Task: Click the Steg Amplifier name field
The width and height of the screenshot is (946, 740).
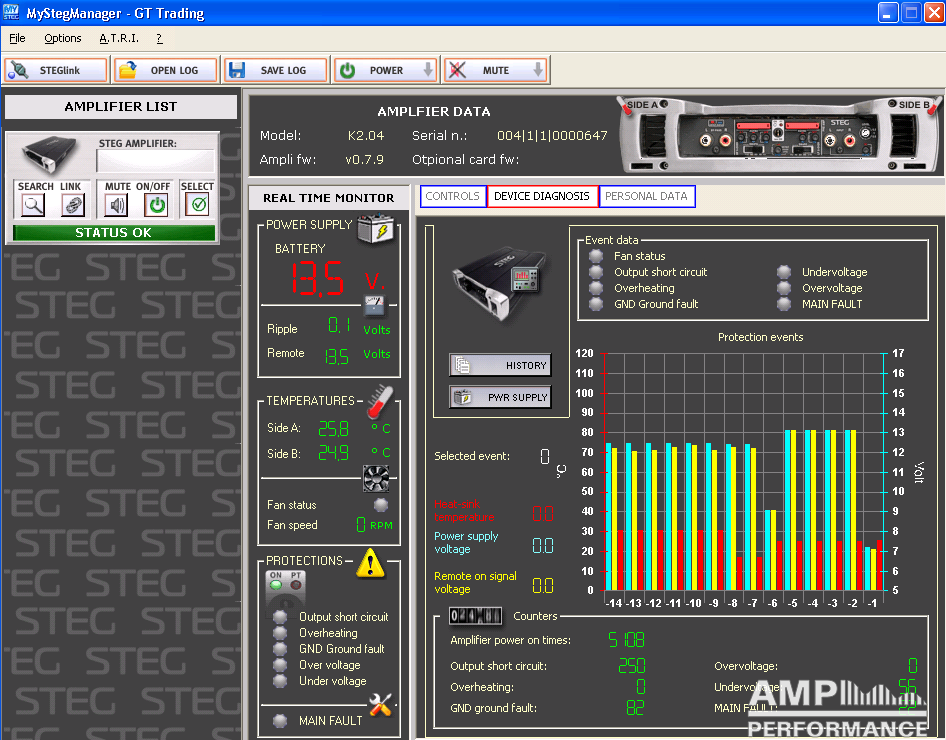Action: (156, 160)
